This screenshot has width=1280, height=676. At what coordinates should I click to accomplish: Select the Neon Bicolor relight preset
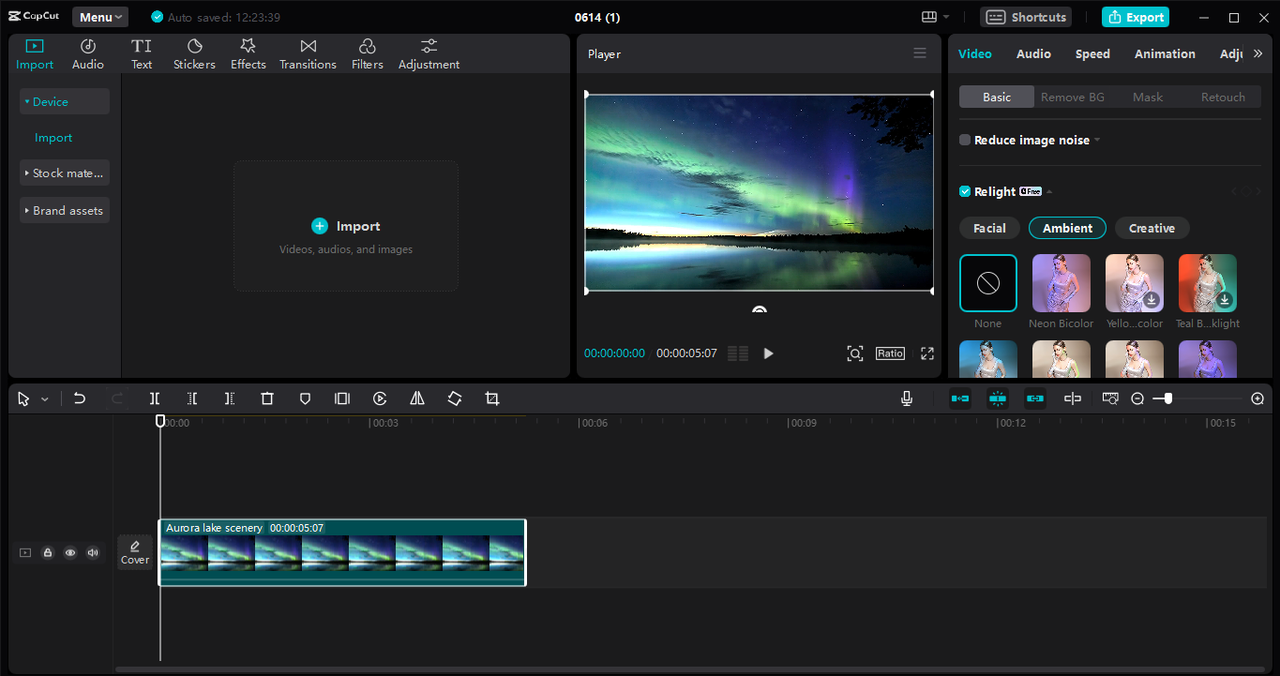(1061, 283)
